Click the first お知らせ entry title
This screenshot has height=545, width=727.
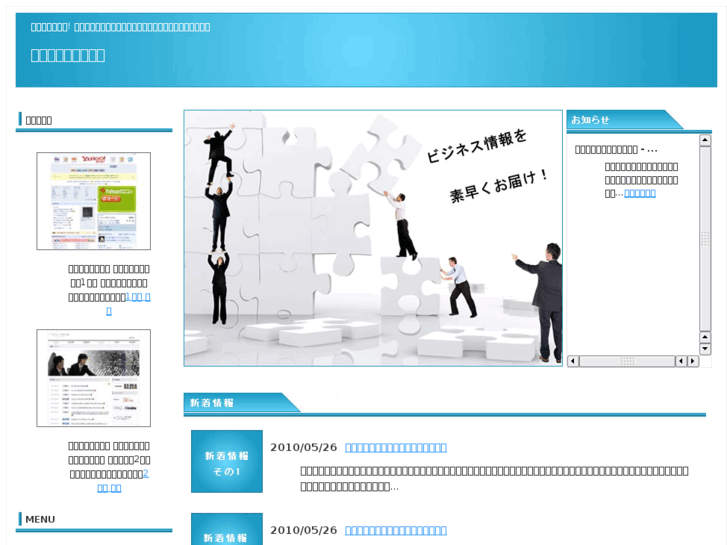point(616,150)
